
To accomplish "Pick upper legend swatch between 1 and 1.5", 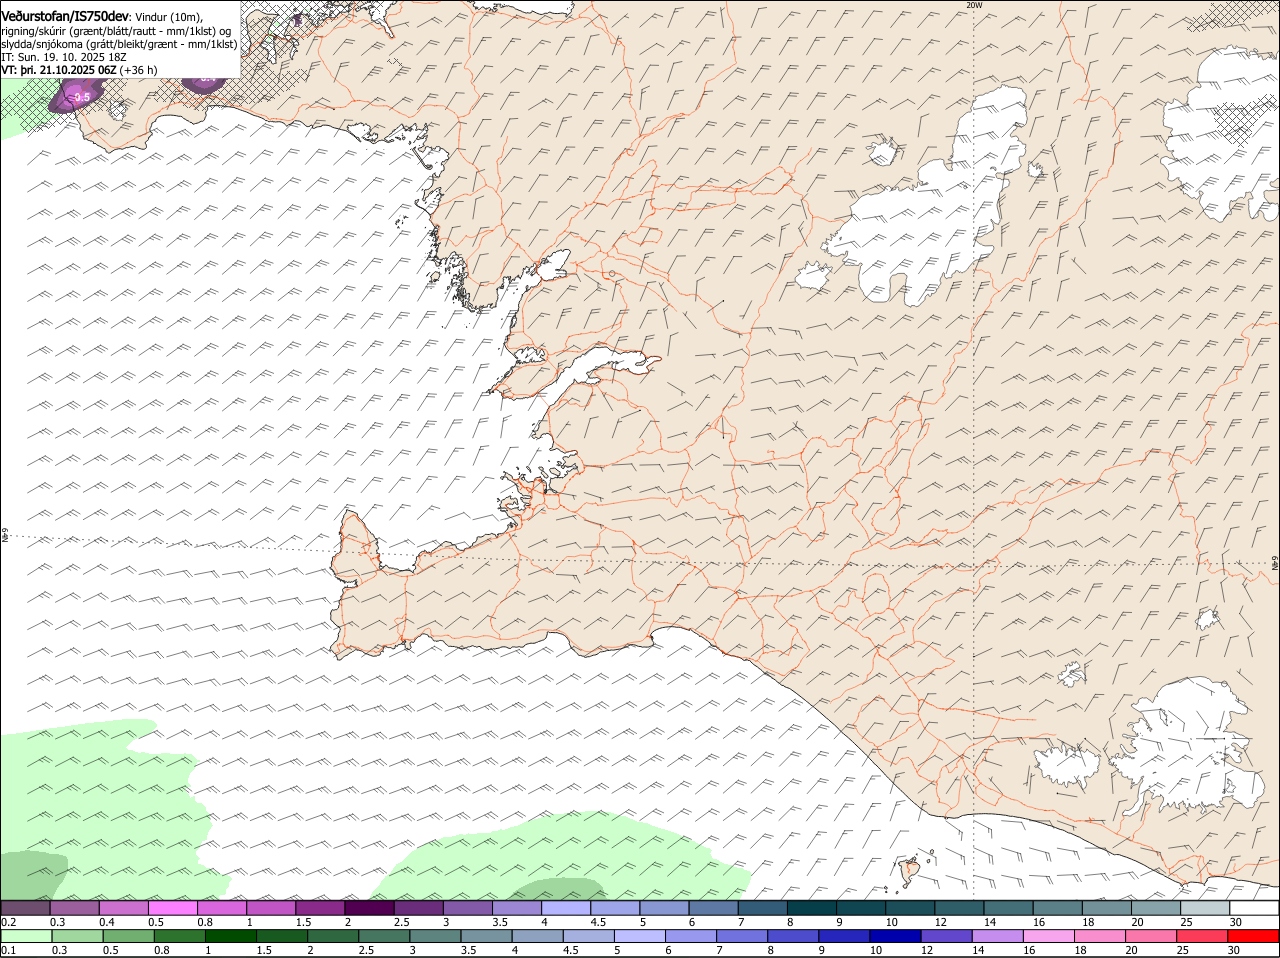I will [271, 908].
